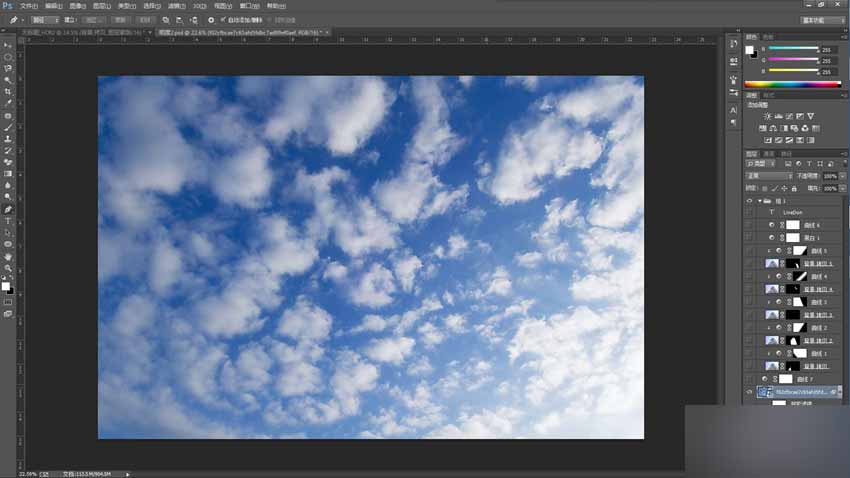The height and width of the screenshot is (478, 850).
Task: Click the 选区 make button
Action: click(92, 20)
